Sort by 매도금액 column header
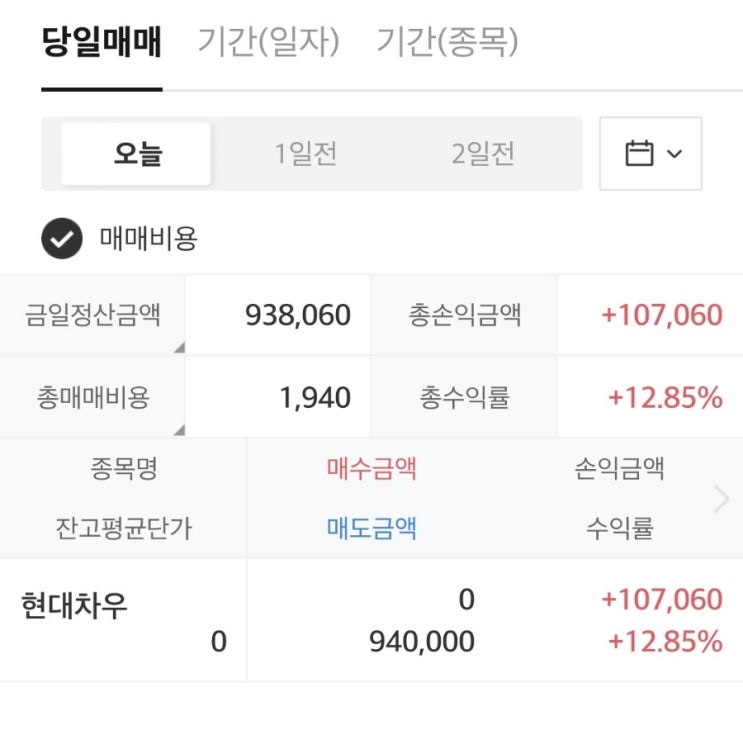Screen dimensions: 743x744 coord(371,528)
